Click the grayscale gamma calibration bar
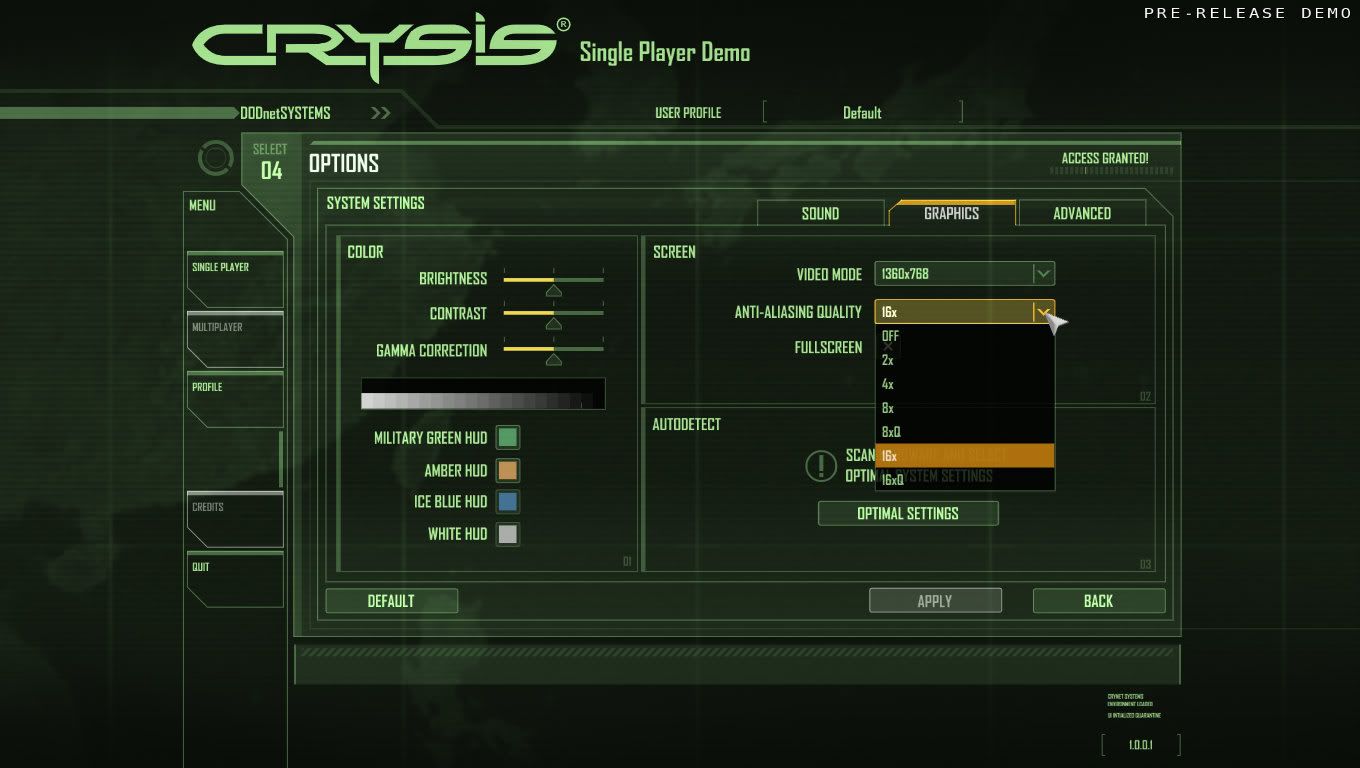1360x768 pixels. [483, 394]
